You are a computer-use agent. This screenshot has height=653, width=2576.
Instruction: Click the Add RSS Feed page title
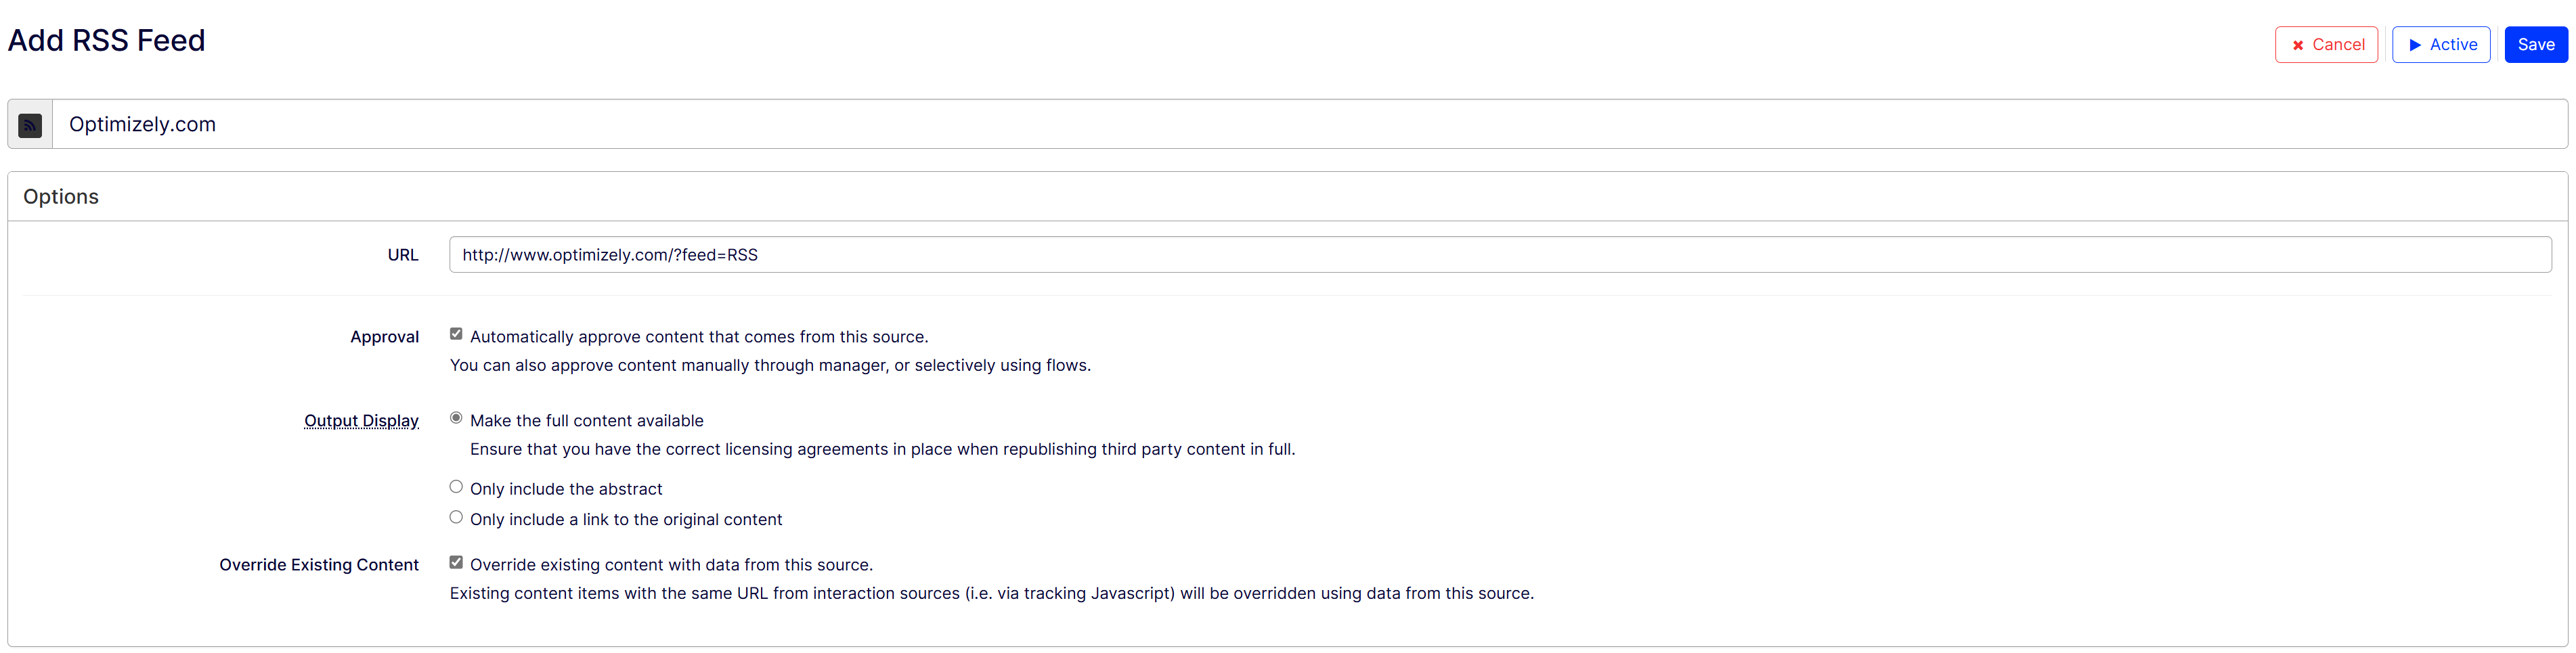(106, 41)
